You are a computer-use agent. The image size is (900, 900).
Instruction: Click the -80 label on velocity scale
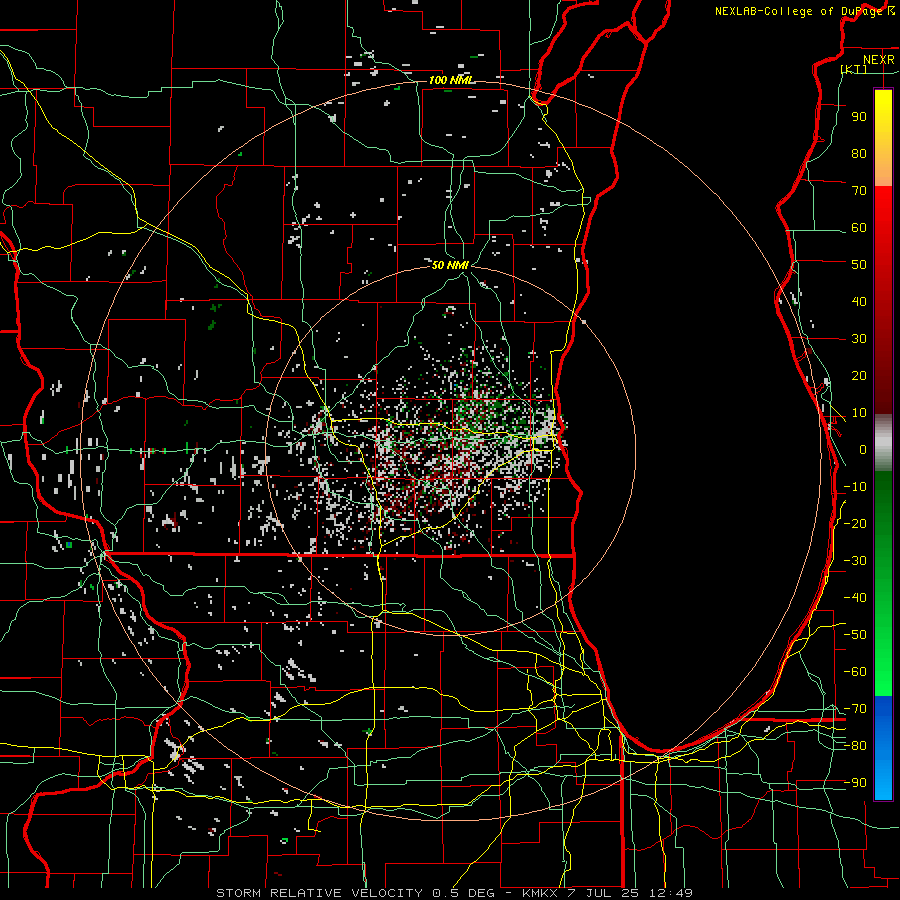pyautogui.click(x=855, y=746)
